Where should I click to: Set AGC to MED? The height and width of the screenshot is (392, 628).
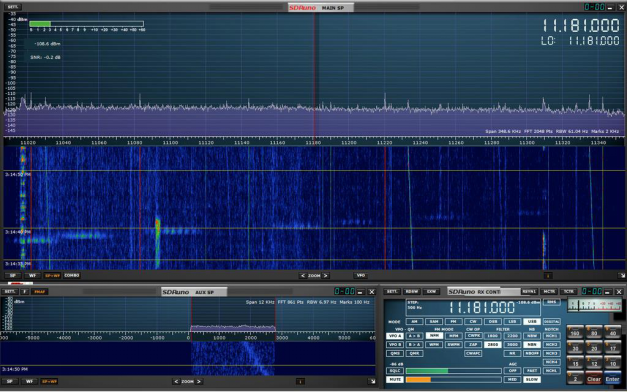tap(512, 379)
